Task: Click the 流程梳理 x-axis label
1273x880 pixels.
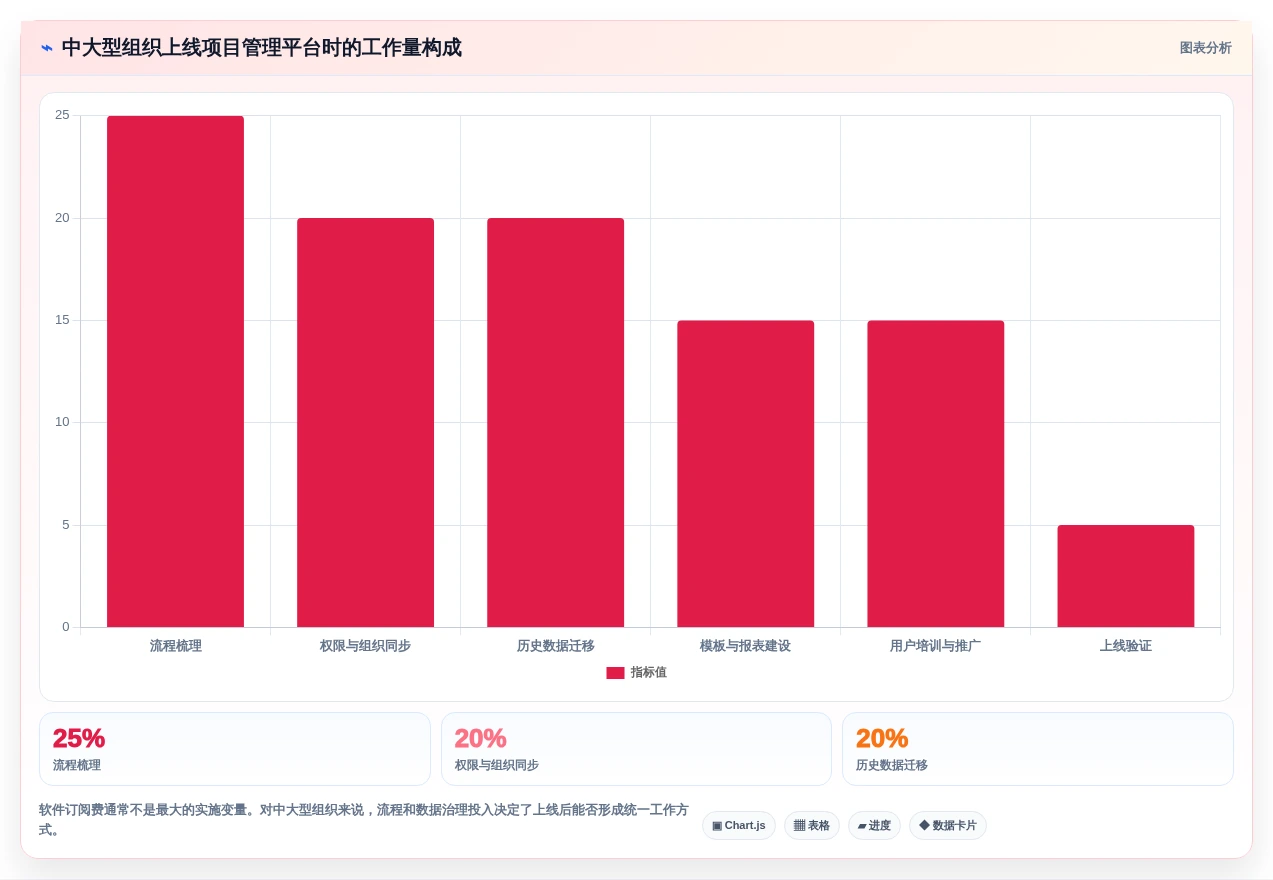Action: 175,646
